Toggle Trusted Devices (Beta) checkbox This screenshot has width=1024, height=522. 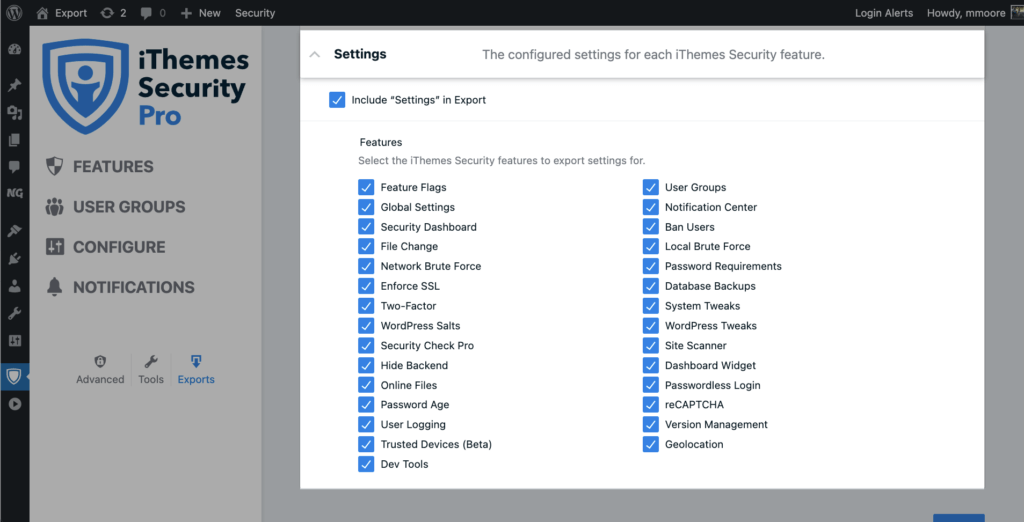(x=366, y=444)
